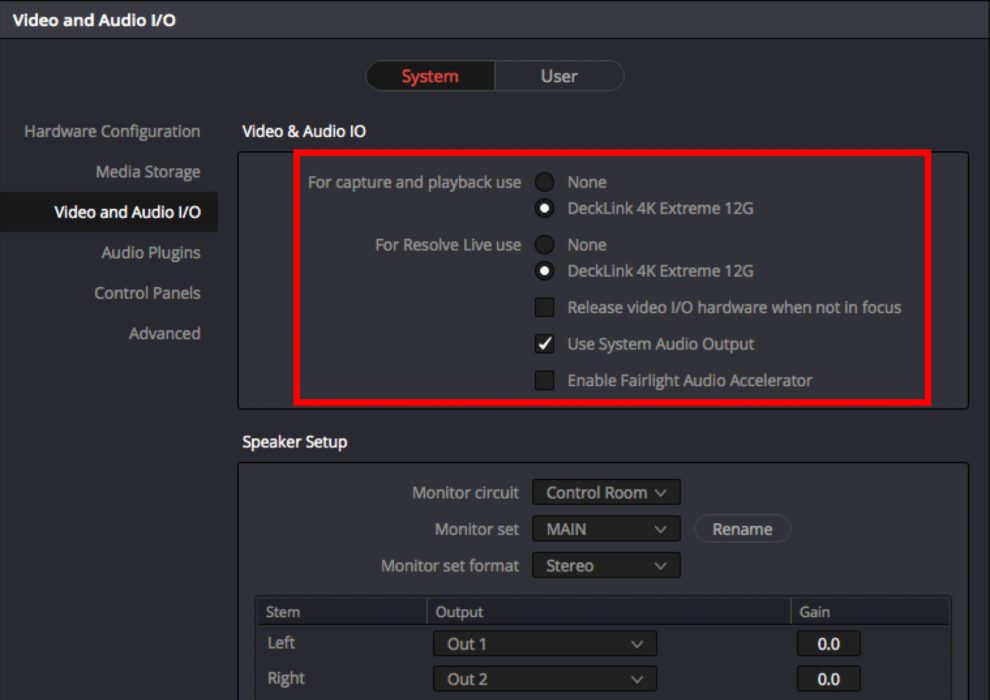Click the Monitor circuit label
This screenshot has width=990, height=700.
point(465,492)
